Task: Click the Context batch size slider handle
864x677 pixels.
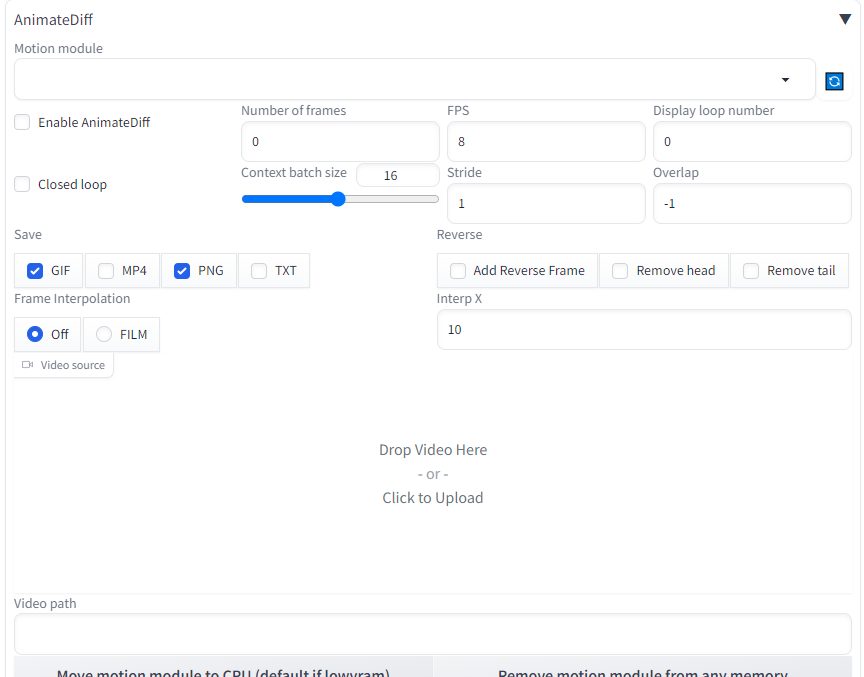Action: click(338, 199)
